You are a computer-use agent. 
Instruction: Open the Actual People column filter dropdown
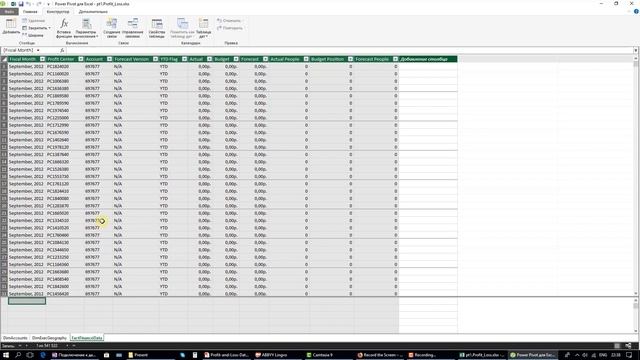tap(306, 59)
